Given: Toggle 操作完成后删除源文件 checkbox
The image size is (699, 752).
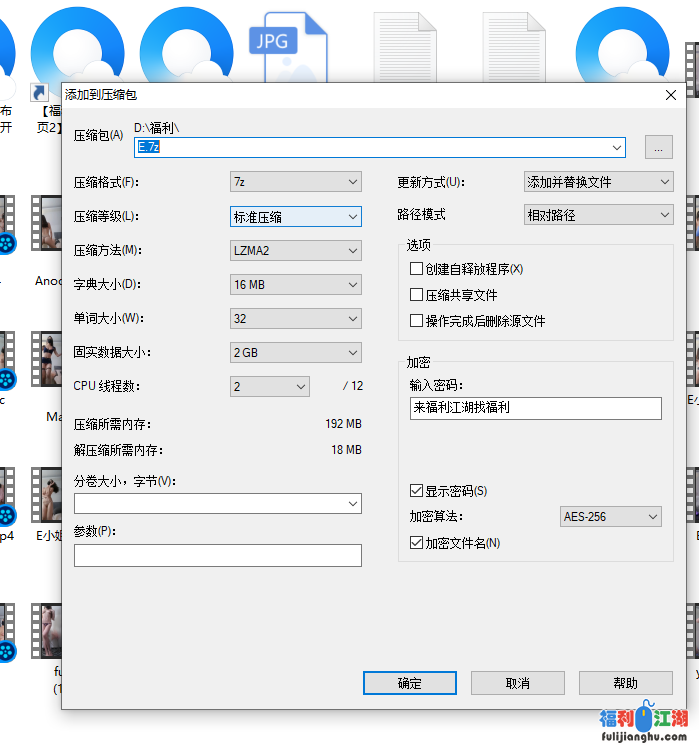Looking at the screenshot, I should [x=417, y=321].
